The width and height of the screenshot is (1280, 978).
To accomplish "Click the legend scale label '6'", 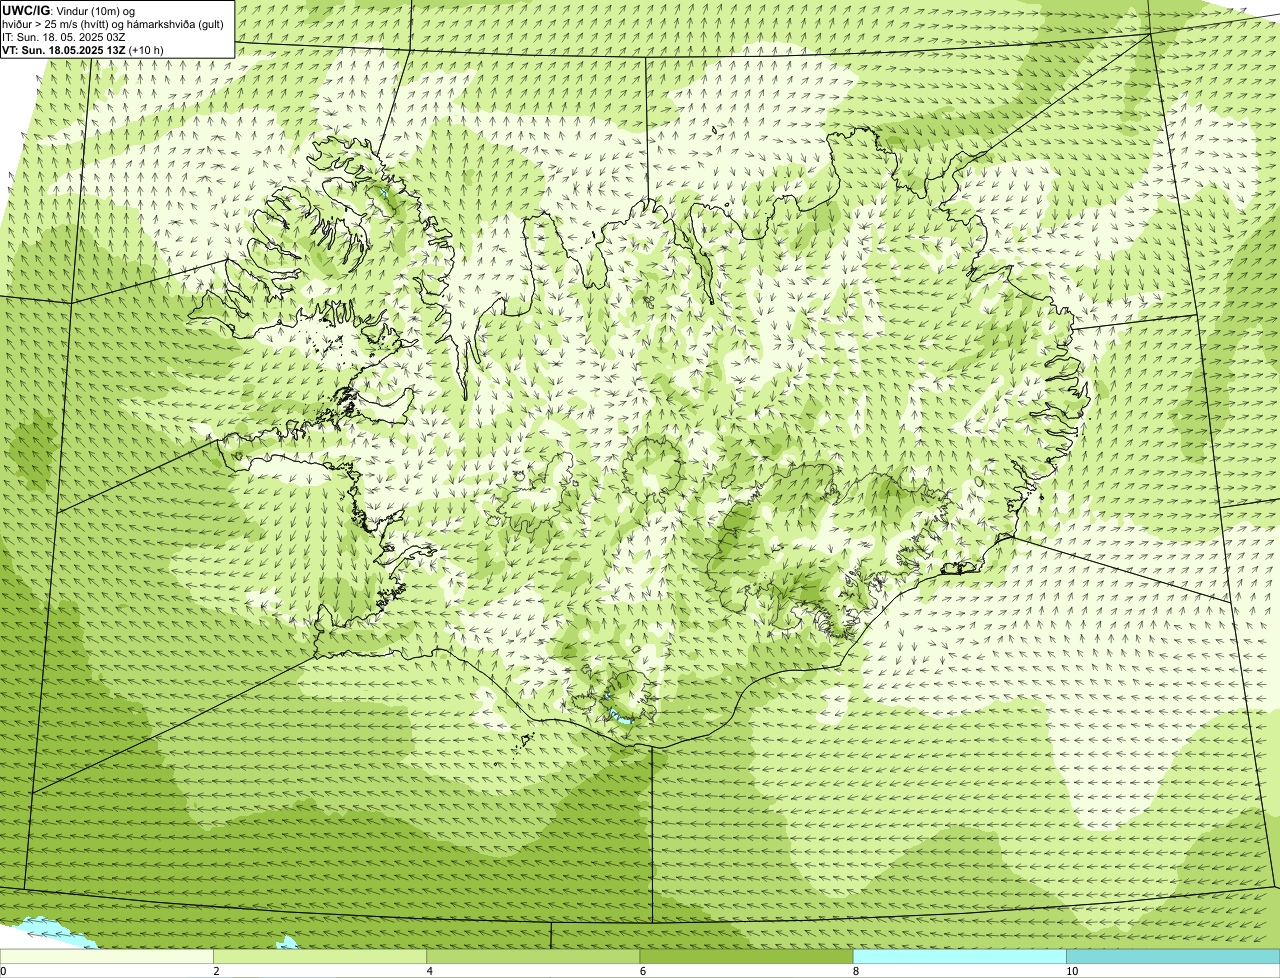I will (643, 971).
